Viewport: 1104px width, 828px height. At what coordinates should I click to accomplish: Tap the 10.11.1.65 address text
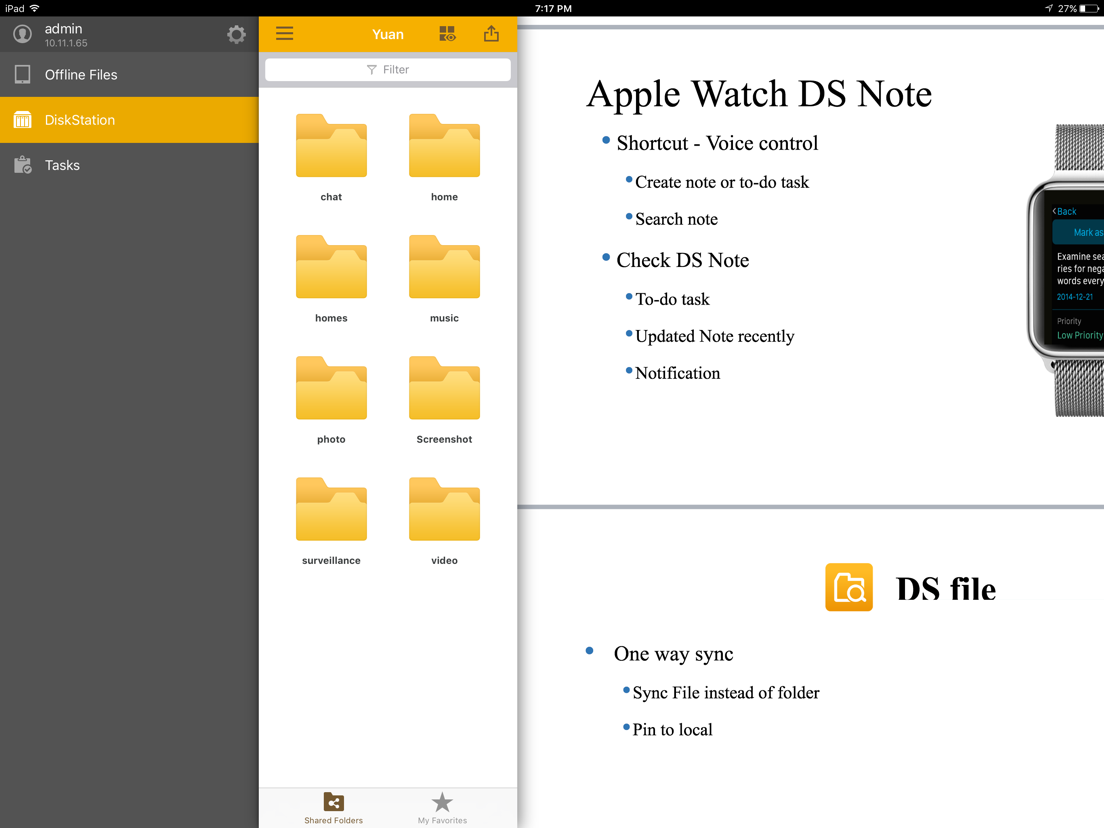(66, 43)
